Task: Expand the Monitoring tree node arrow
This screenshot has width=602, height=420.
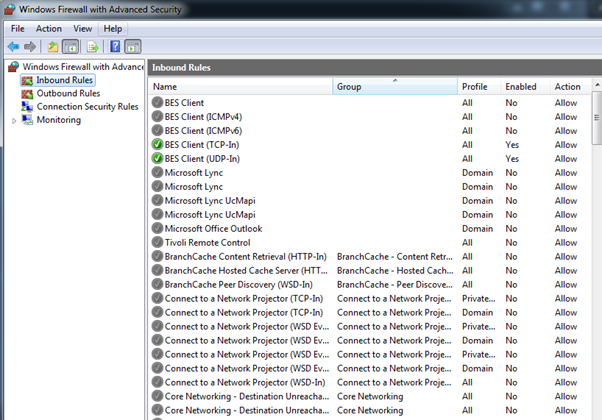Action: click(x=14, y=121)
